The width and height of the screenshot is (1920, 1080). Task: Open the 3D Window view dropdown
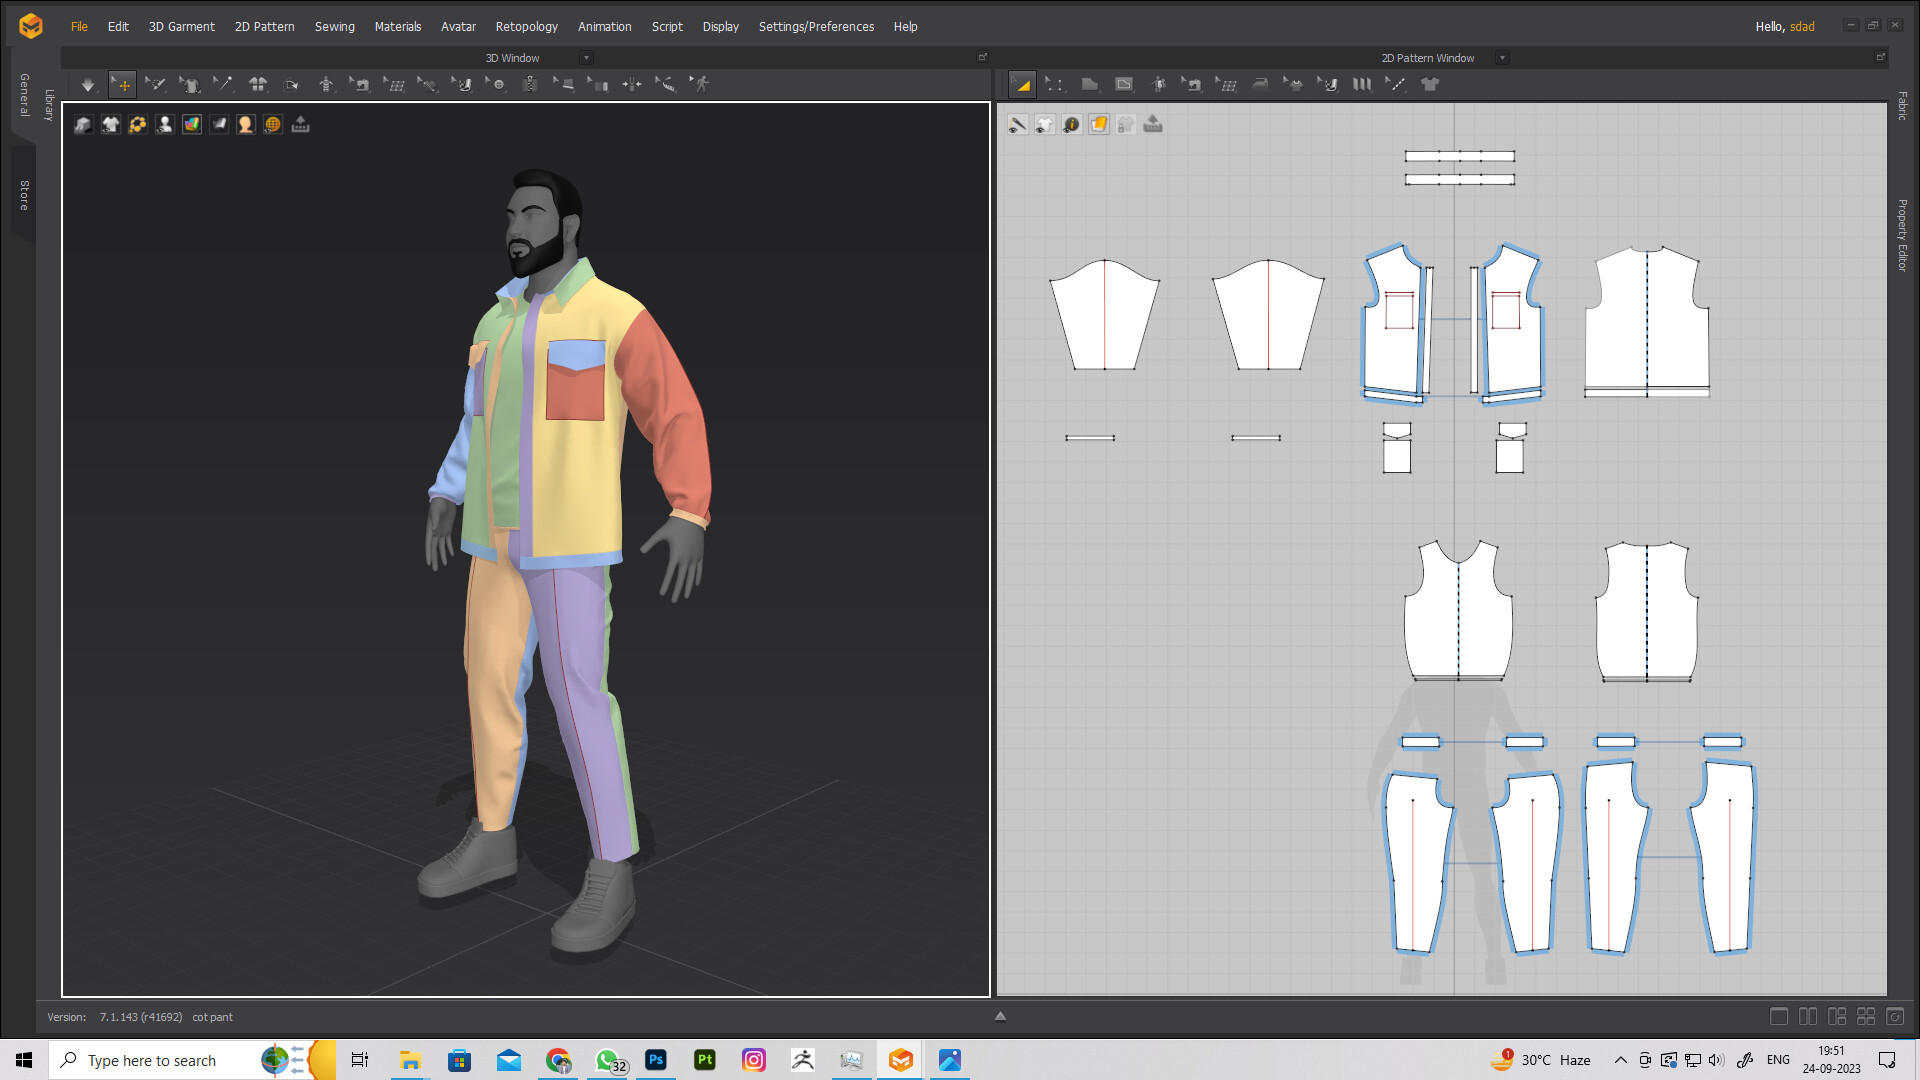point(586,57)
